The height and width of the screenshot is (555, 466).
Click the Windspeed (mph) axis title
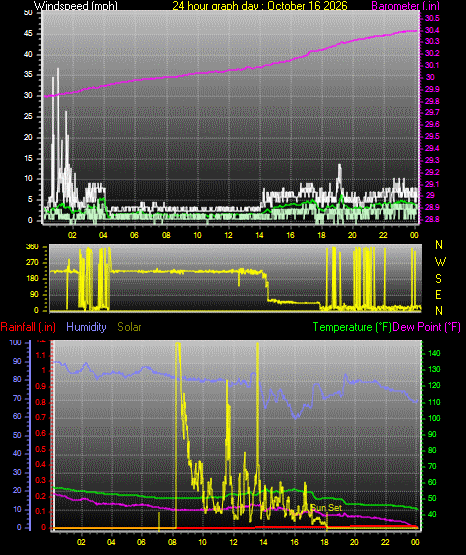tap(75, 6)
